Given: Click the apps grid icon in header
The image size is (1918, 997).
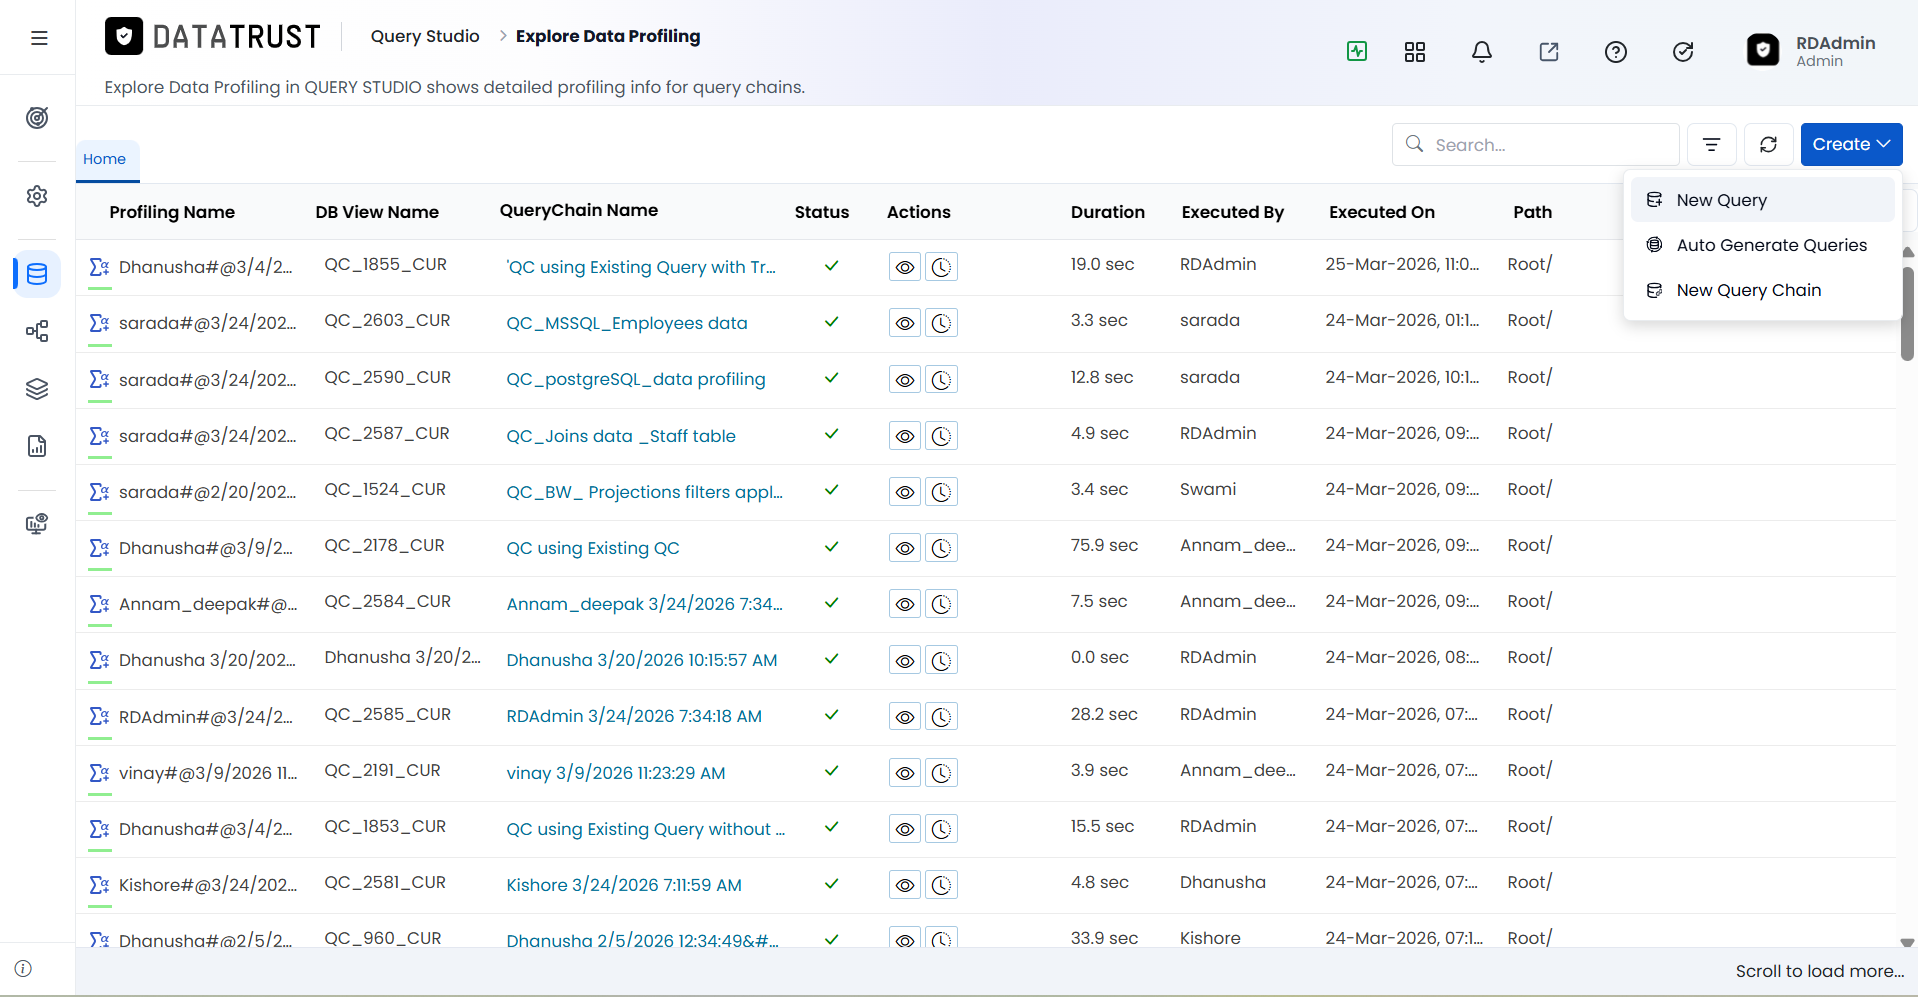Looking at the screenshot, I should [1415, 52].
